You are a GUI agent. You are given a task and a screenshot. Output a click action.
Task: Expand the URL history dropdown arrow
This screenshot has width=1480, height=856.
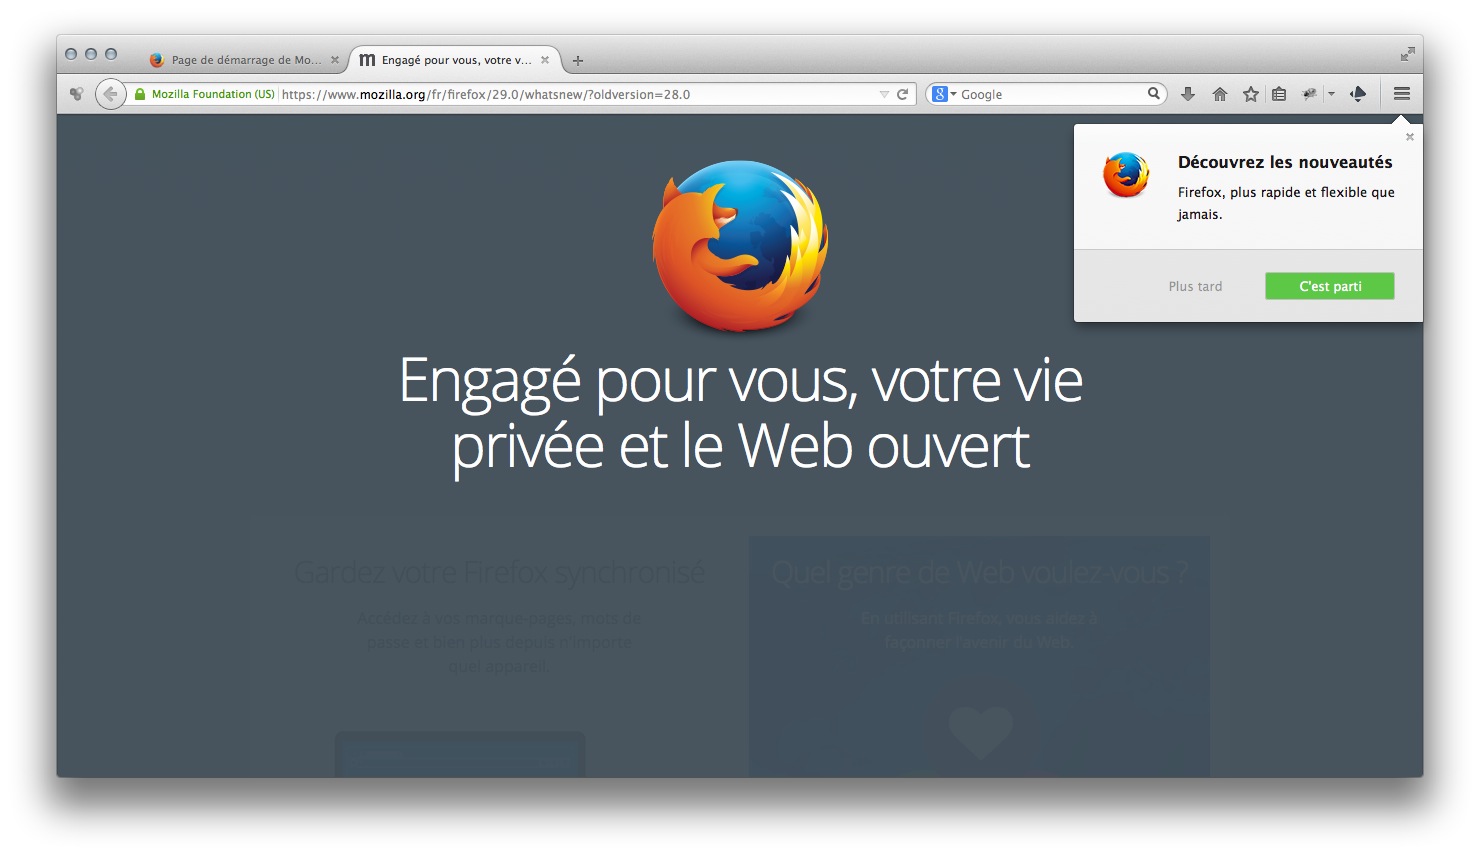tap(884, 94)
